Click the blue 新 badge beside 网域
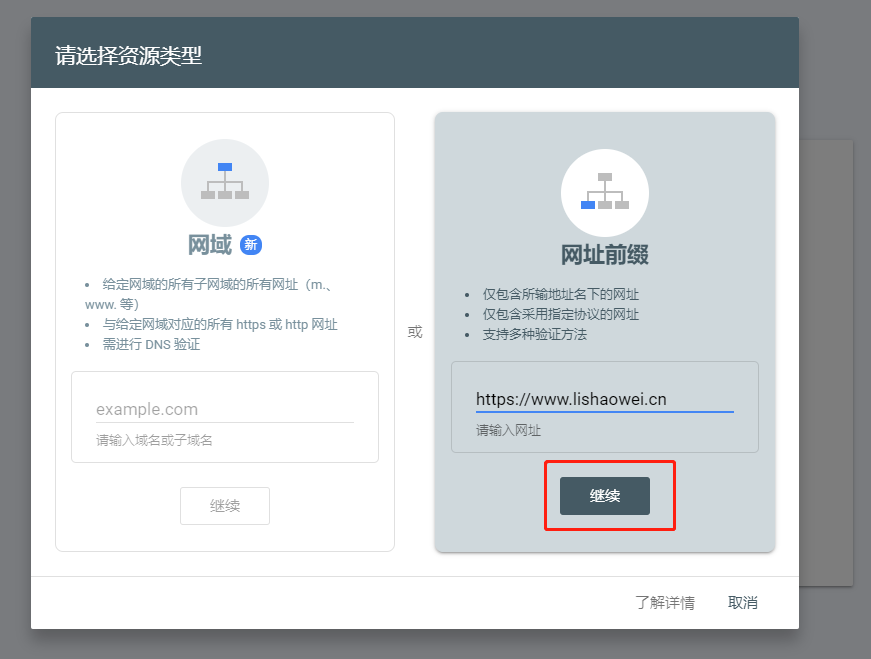The image size is (871, 659). click(x=252, y=244)
